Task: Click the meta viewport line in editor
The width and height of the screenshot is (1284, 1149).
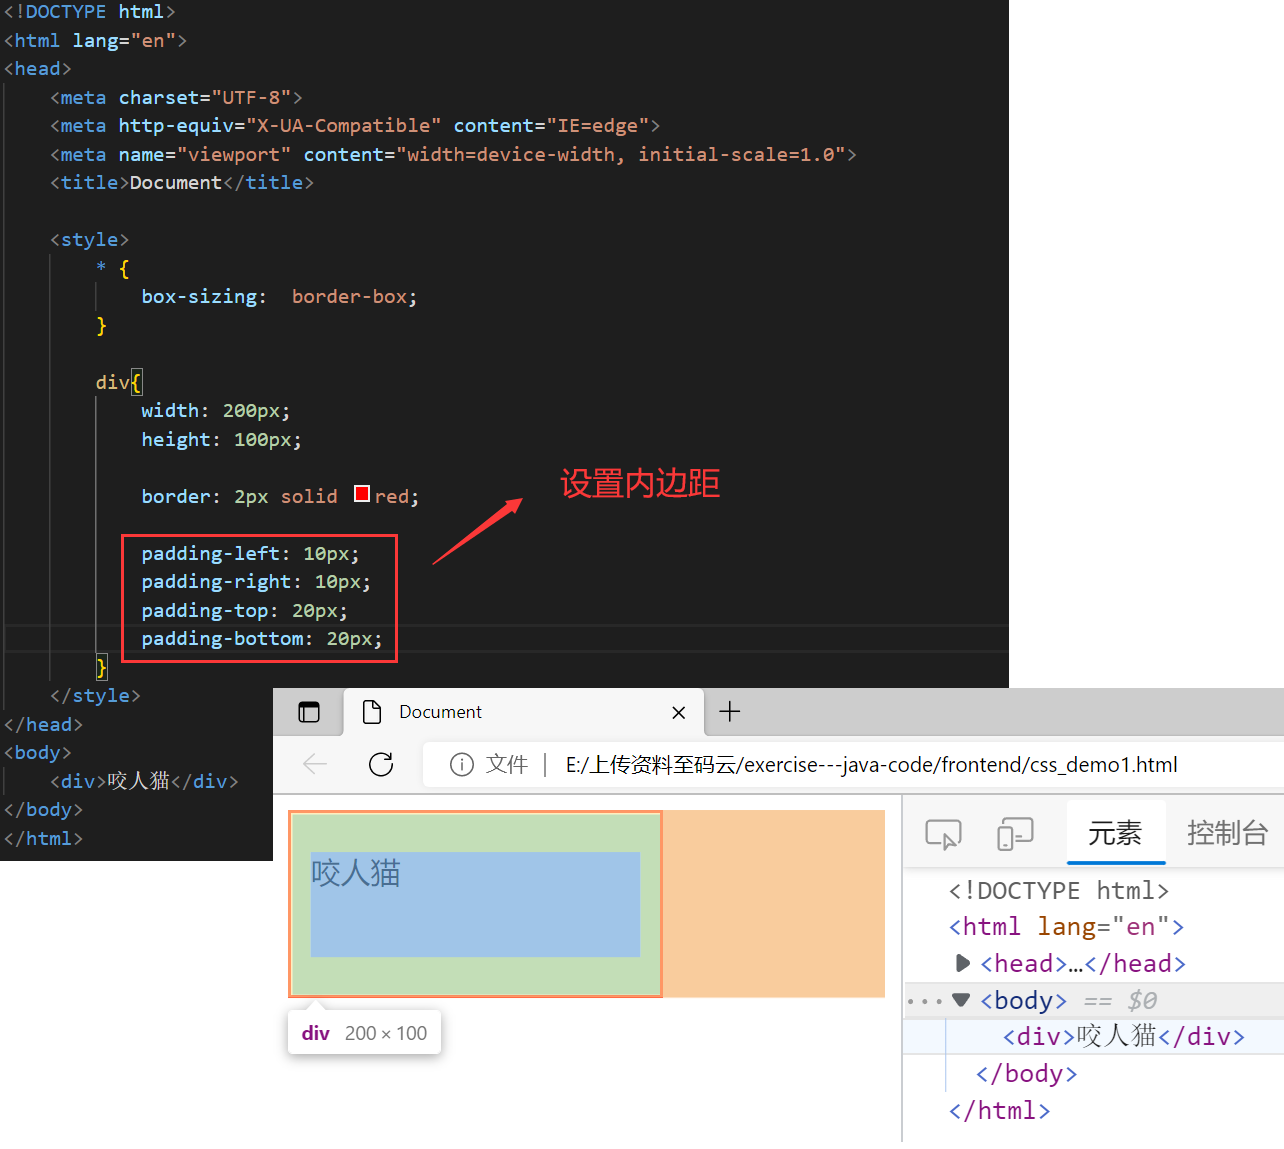Action: 453,155
